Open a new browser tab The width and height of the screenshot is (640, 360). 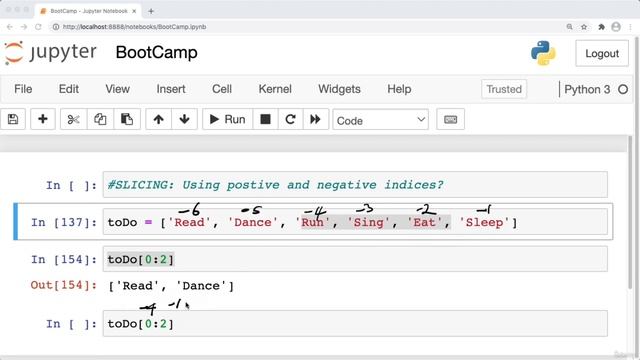pyautogui.click(x=151, y=11)
